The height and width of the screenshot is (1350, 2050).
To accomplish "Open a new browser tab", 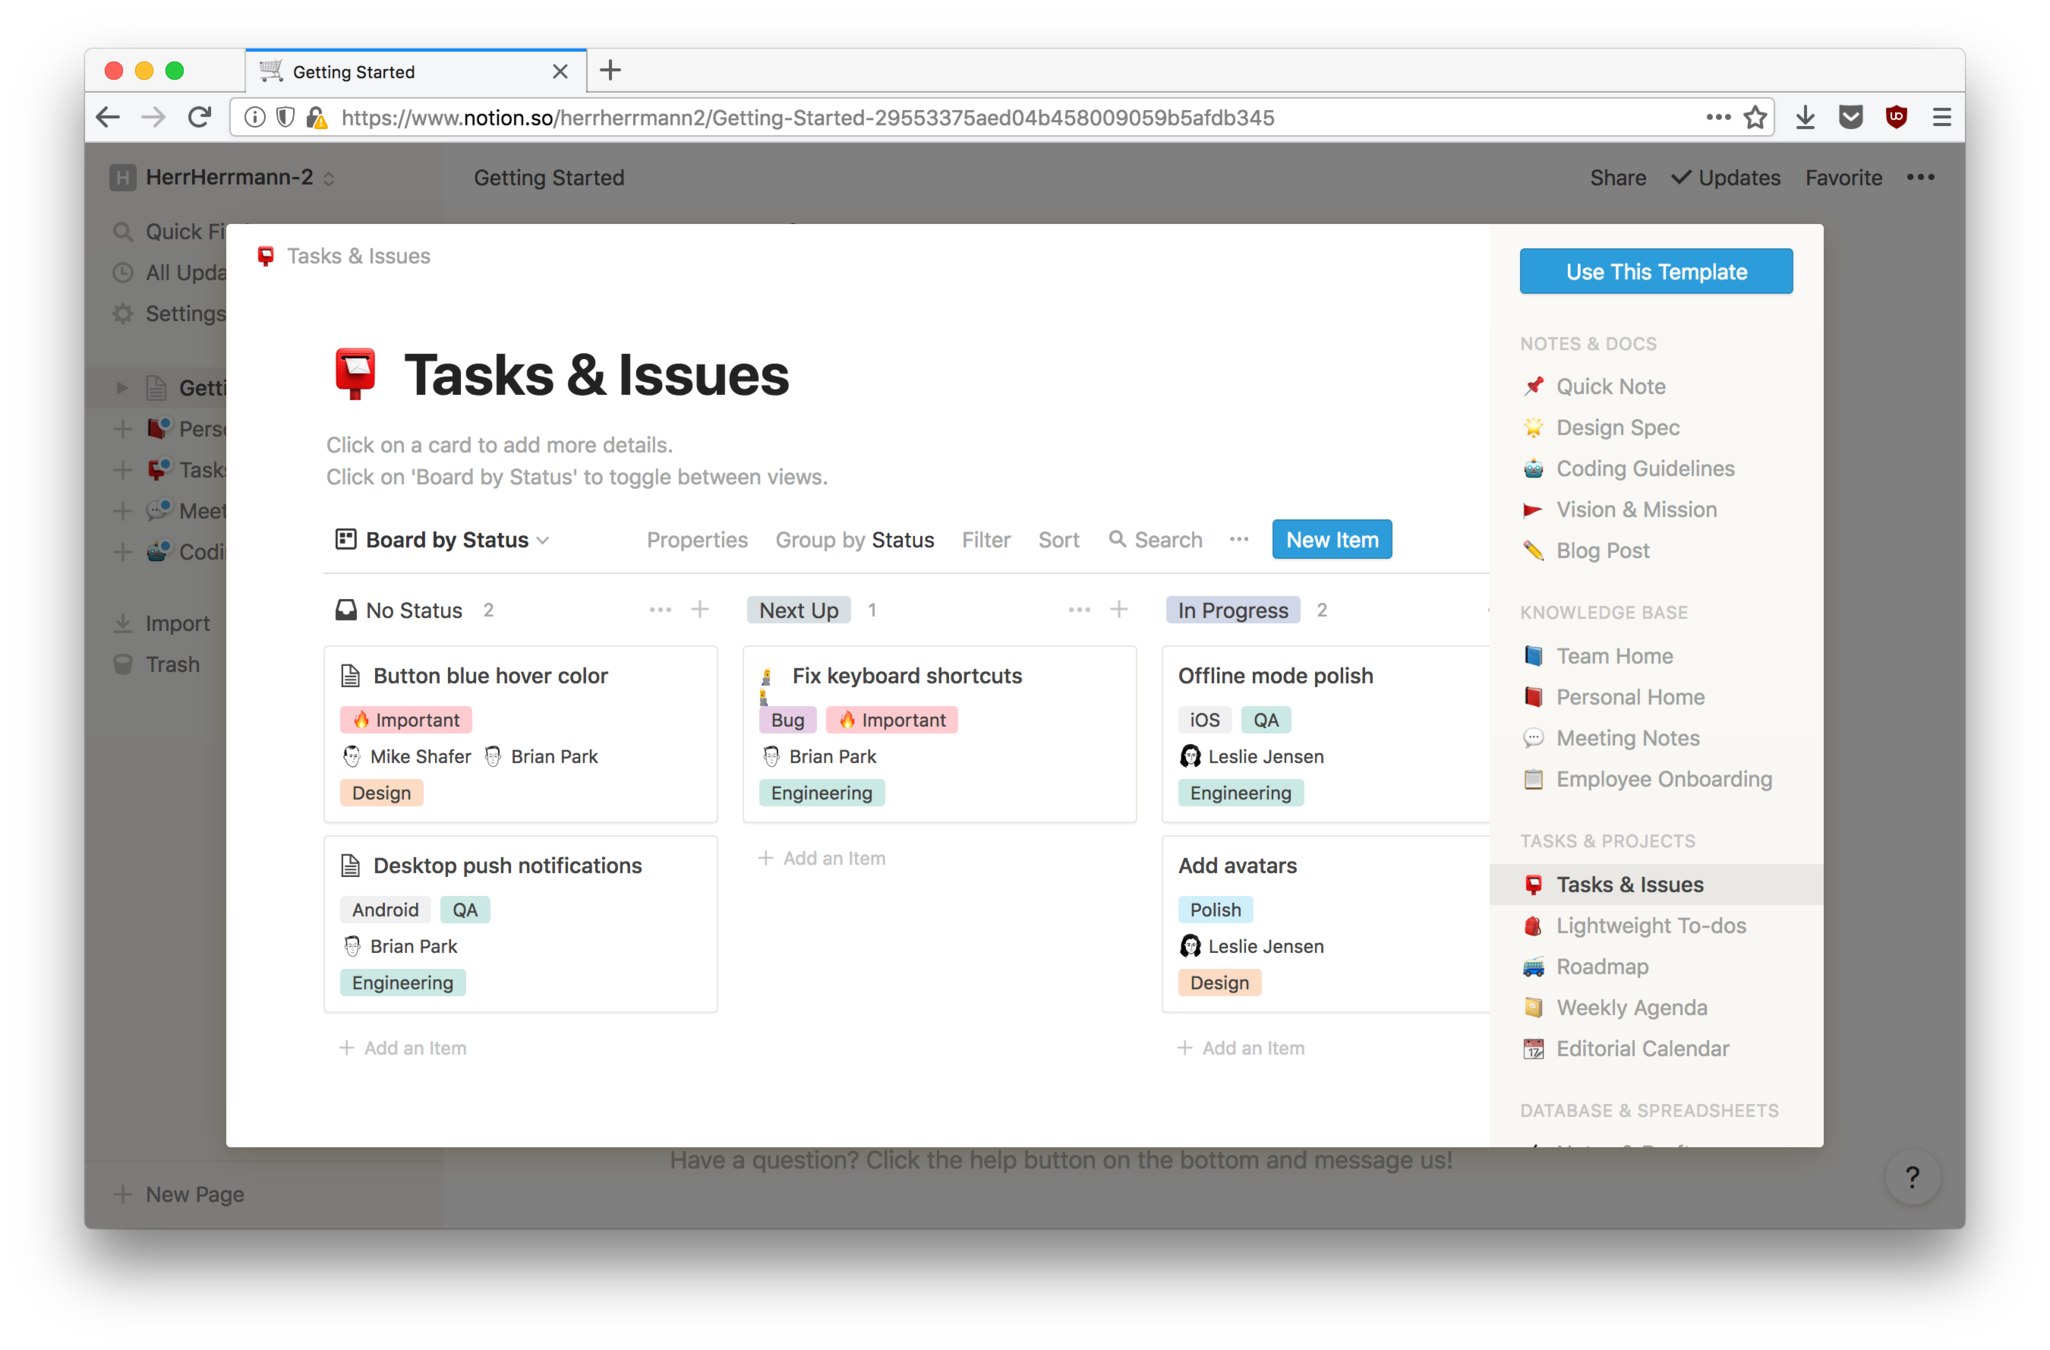I will click(610, 71).
